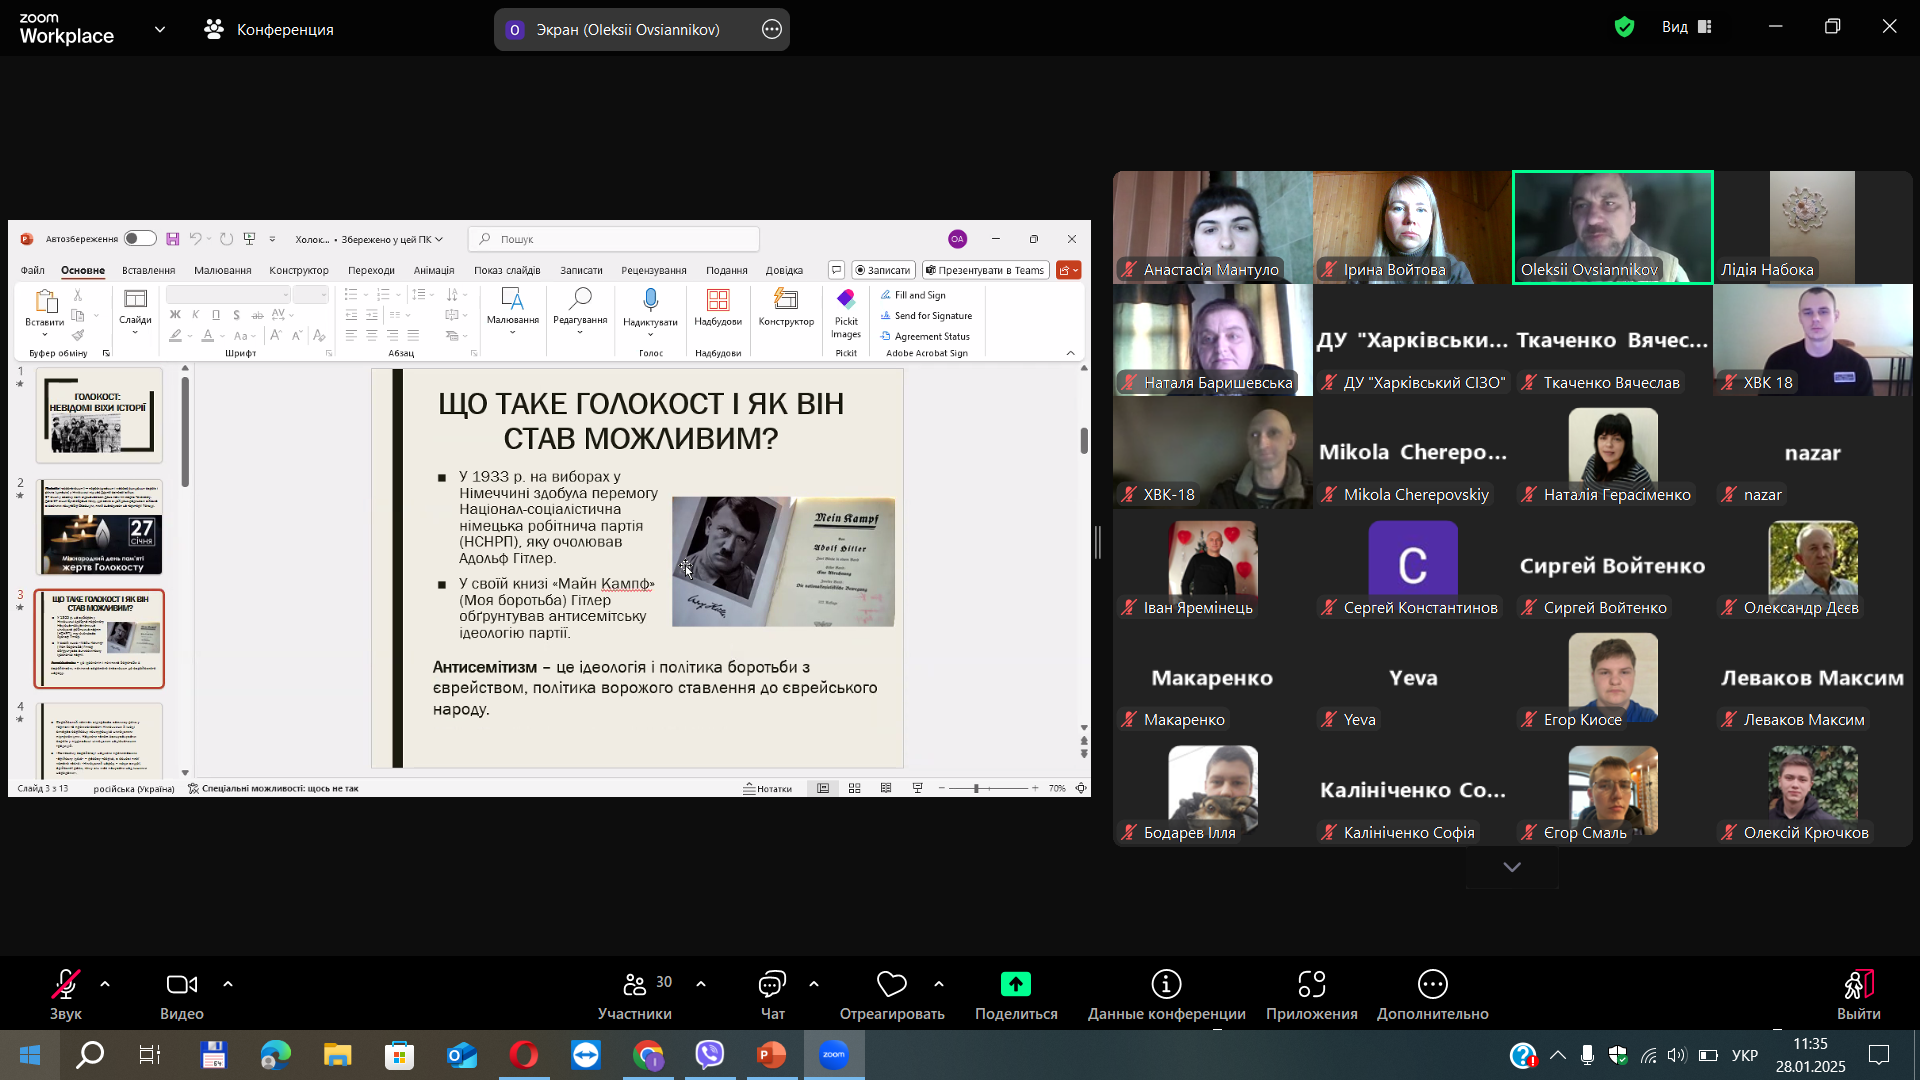Open Приложения apps icon
Viewport: 1920px width, 1080px height.
coord(1311,985)
